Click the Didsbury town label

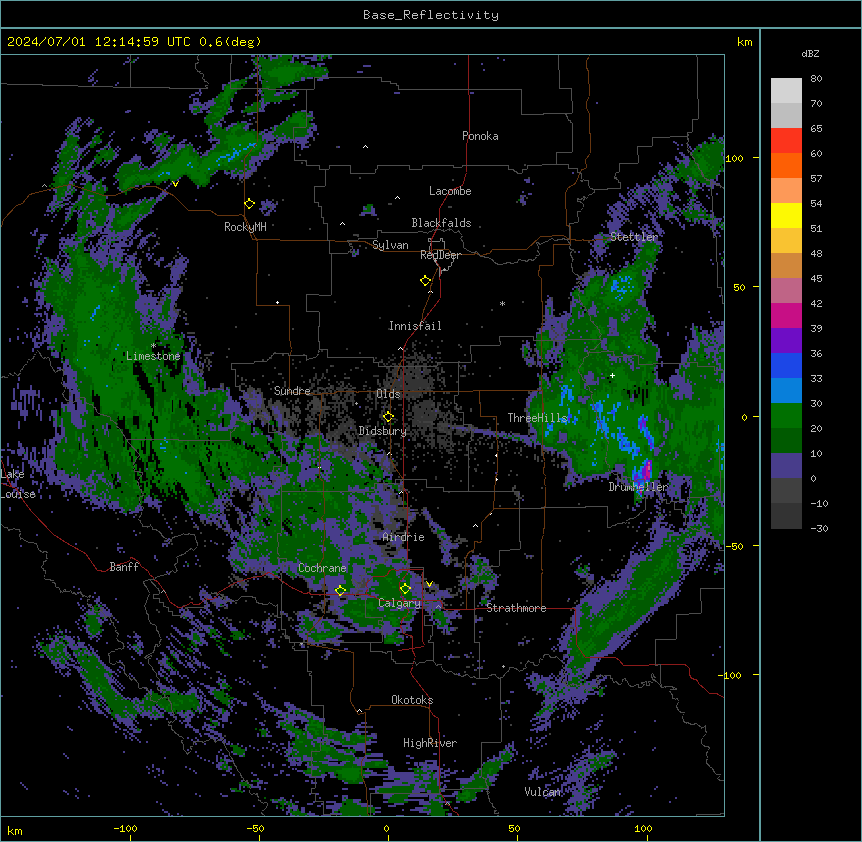click(x=383, y=431)
